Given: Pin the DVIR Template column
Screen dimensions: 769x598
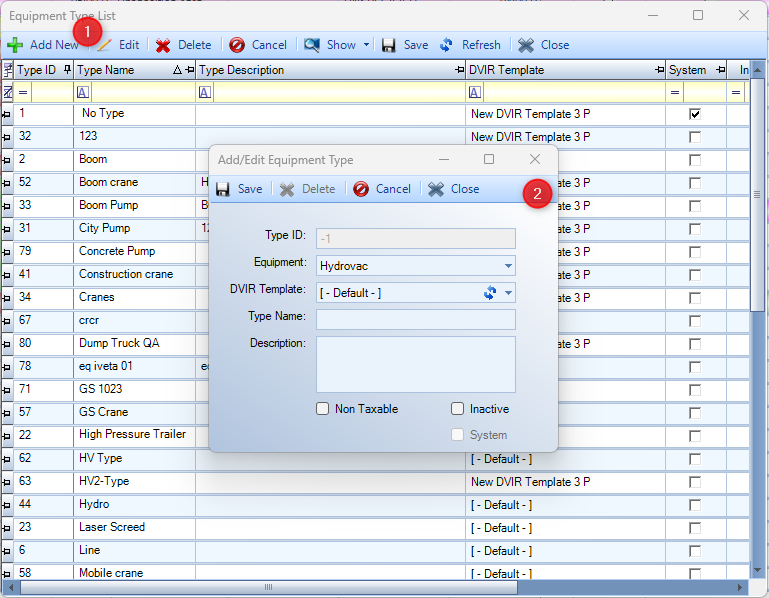Looking at the screenshot, I should click(660, 70).
